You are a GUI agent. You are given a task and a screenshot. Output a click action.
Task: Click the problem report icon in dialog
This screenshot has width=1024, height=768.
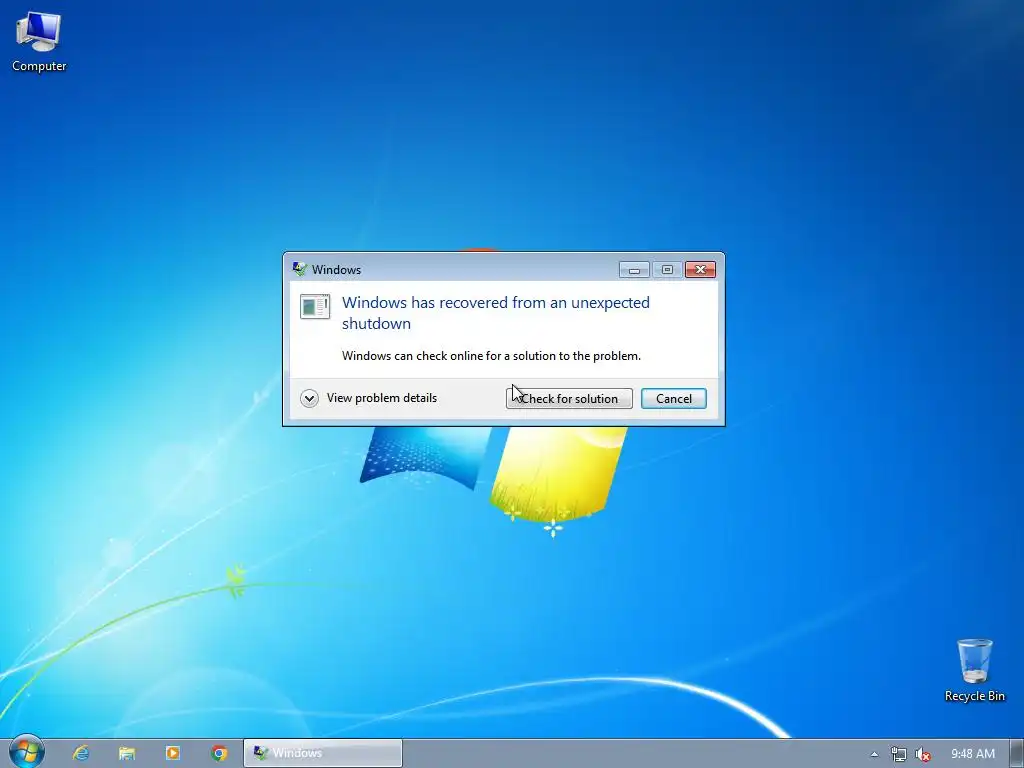[x=315, y=306]
